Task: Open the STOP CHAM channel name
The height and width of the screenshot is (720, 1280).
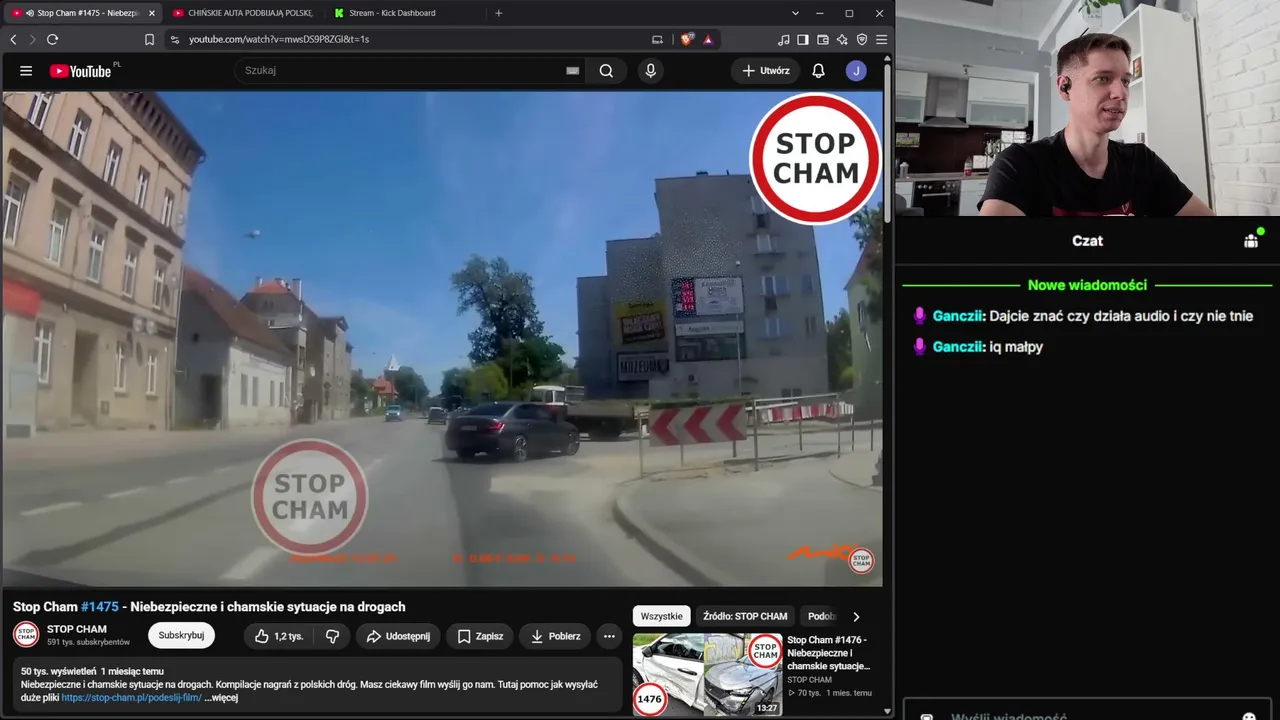Action: [77, 629]
